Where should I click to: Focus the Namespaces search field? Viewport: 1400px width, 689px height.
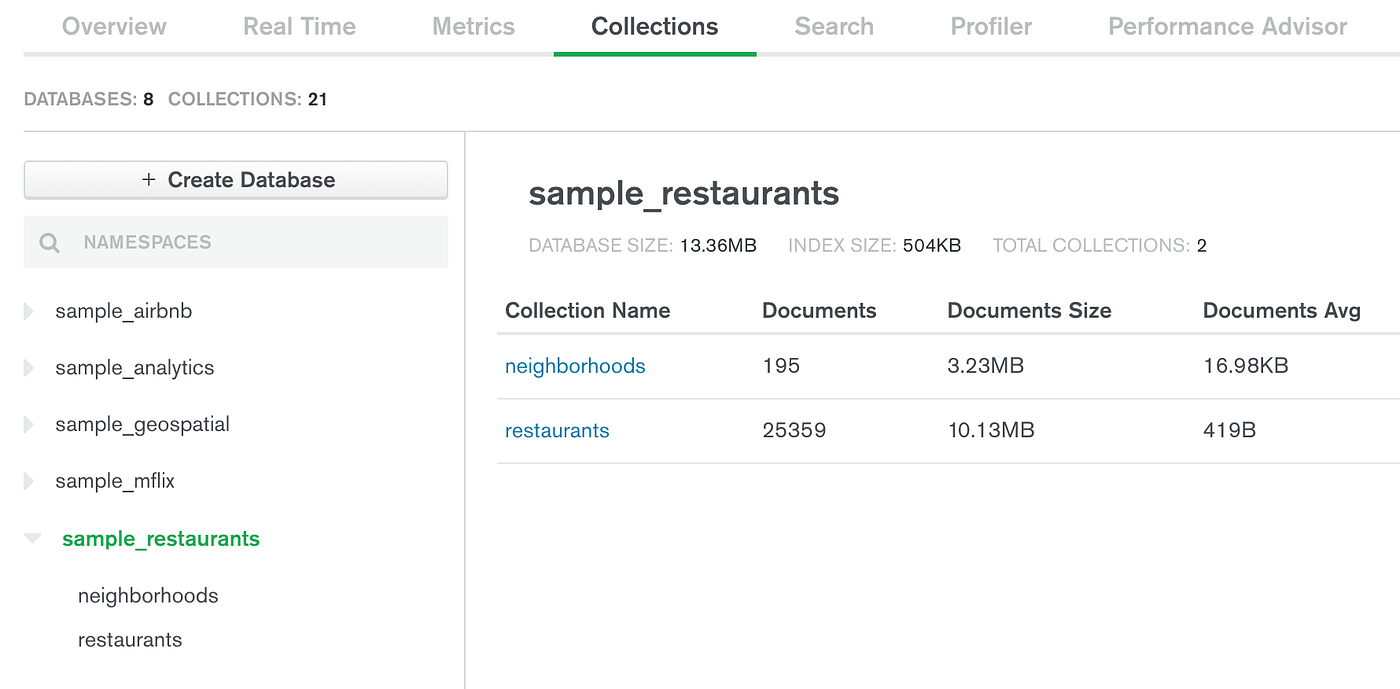coord(236,242)
